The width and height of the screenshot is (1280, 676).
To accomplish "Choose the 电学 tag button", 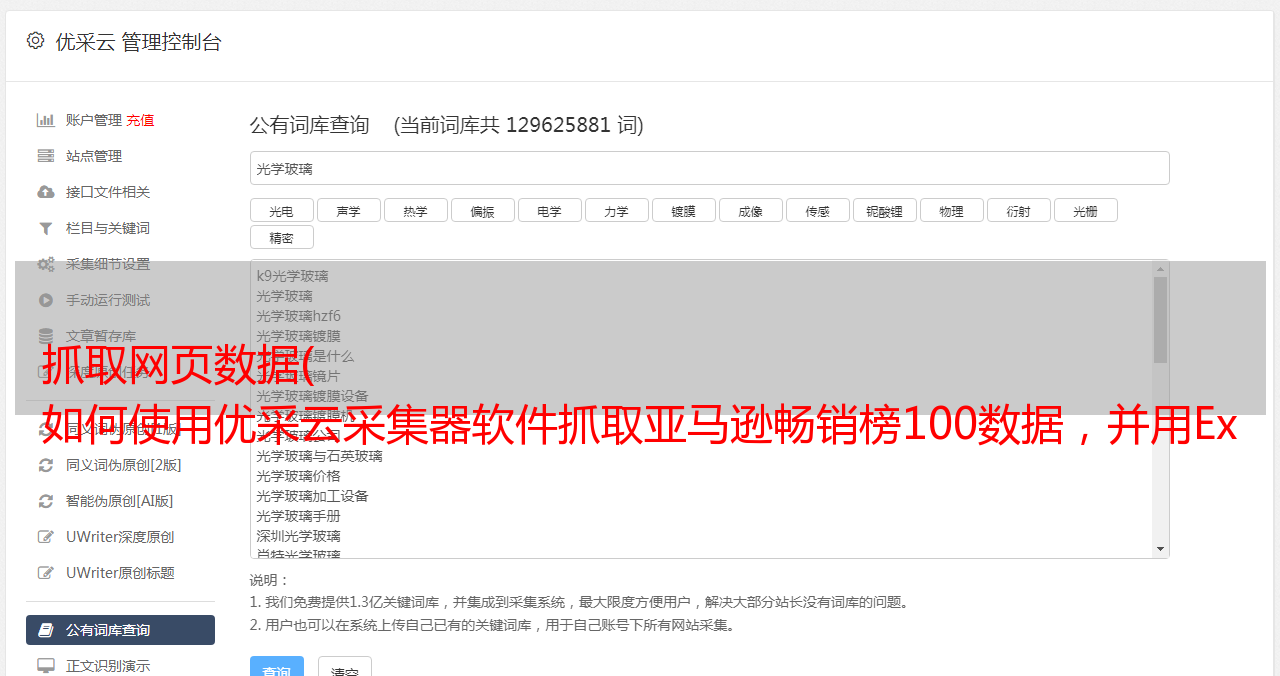I will pyautogui.click(x=549, y=211).
